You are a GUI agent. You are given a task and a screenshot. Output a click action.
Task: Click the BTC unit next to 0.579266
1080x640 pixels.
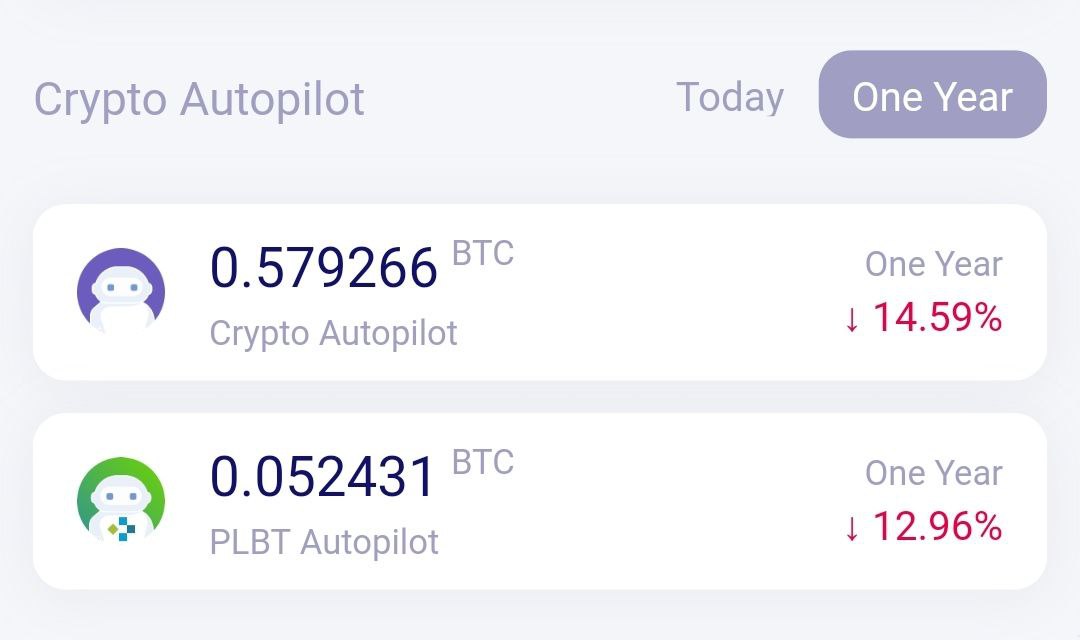click(x=483, y=254)
